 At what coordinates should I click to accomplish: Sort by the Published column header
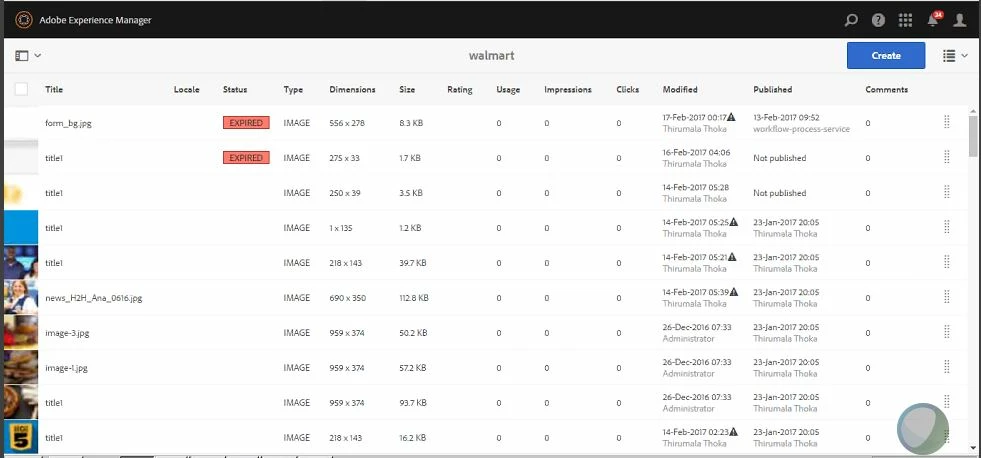(x=773, y=89)
